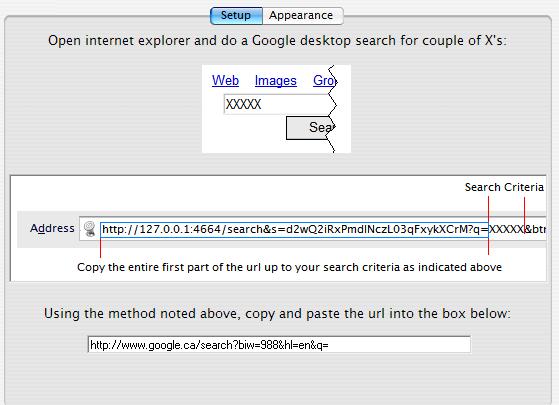Screen dimensions: 559x405
Task: Click the 'Open internet explorer' instruction heading
Action: [x=277, y=41]
